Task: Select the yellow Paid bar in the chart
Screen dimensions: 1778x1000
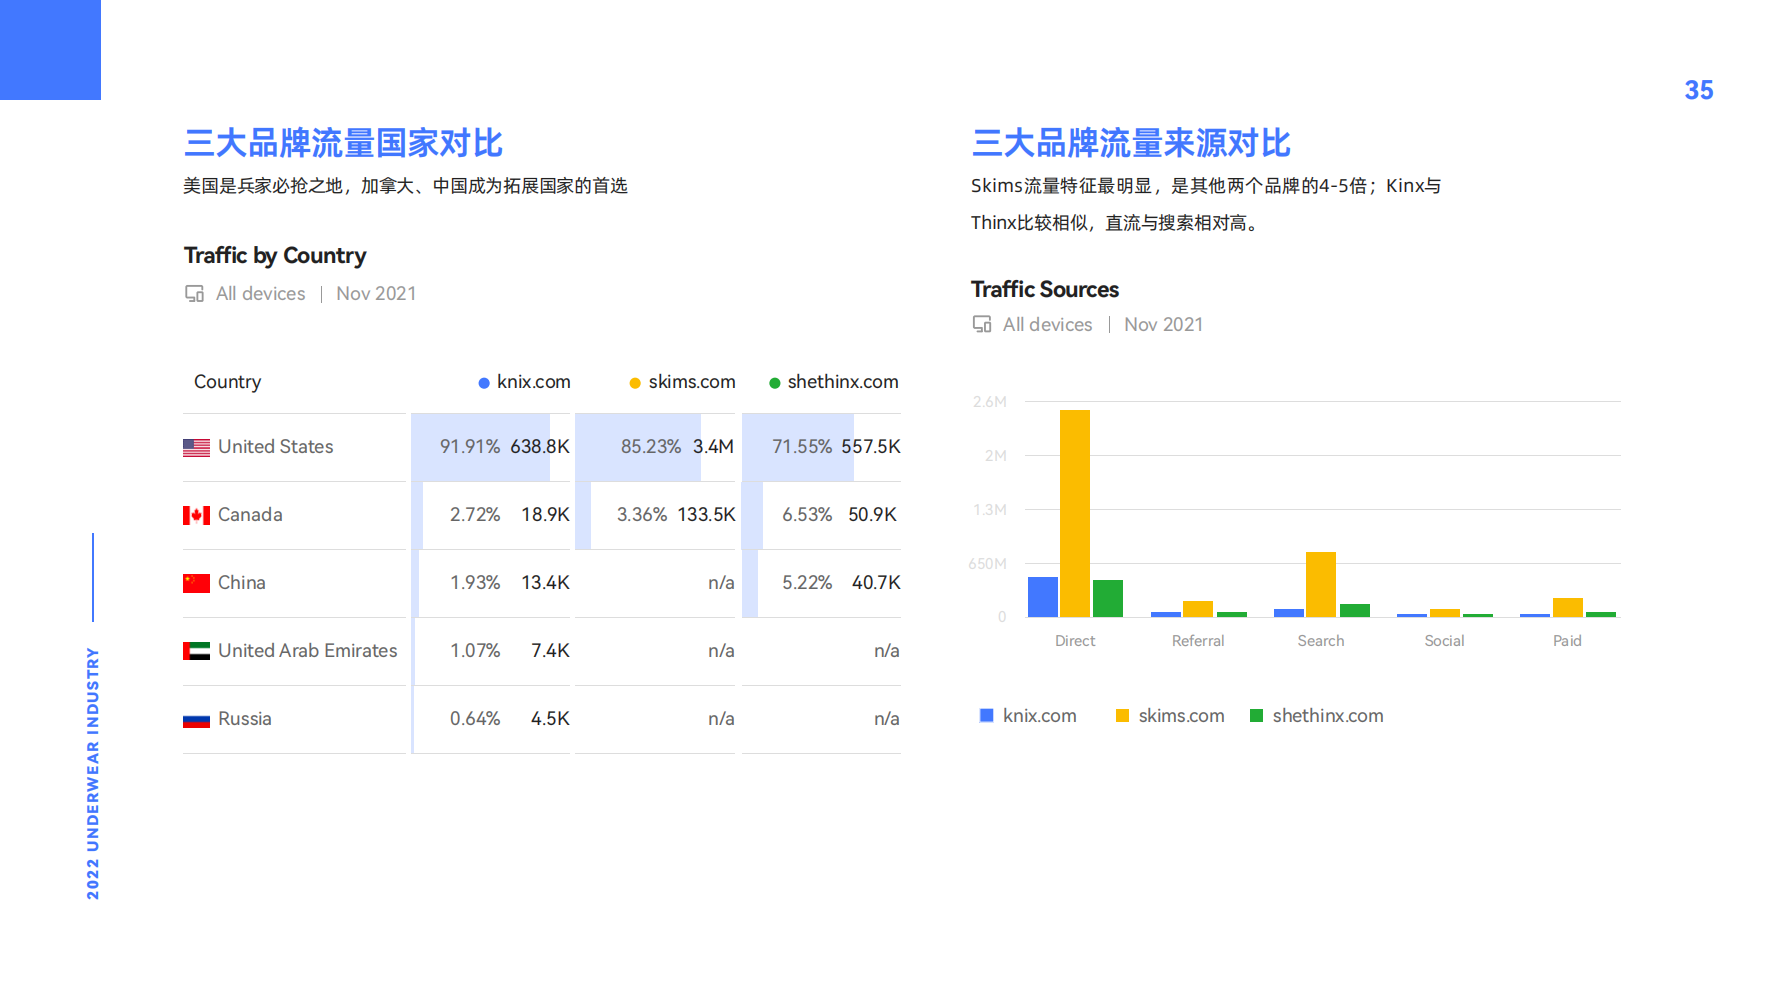Action: click(1568, 607)
